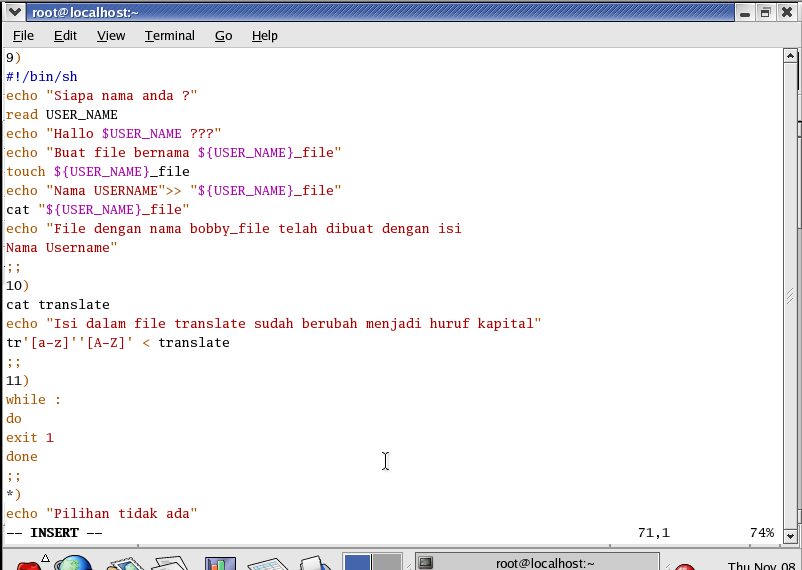Open the Edit menu
Screen dimensions: 802x570
(65, 36)
